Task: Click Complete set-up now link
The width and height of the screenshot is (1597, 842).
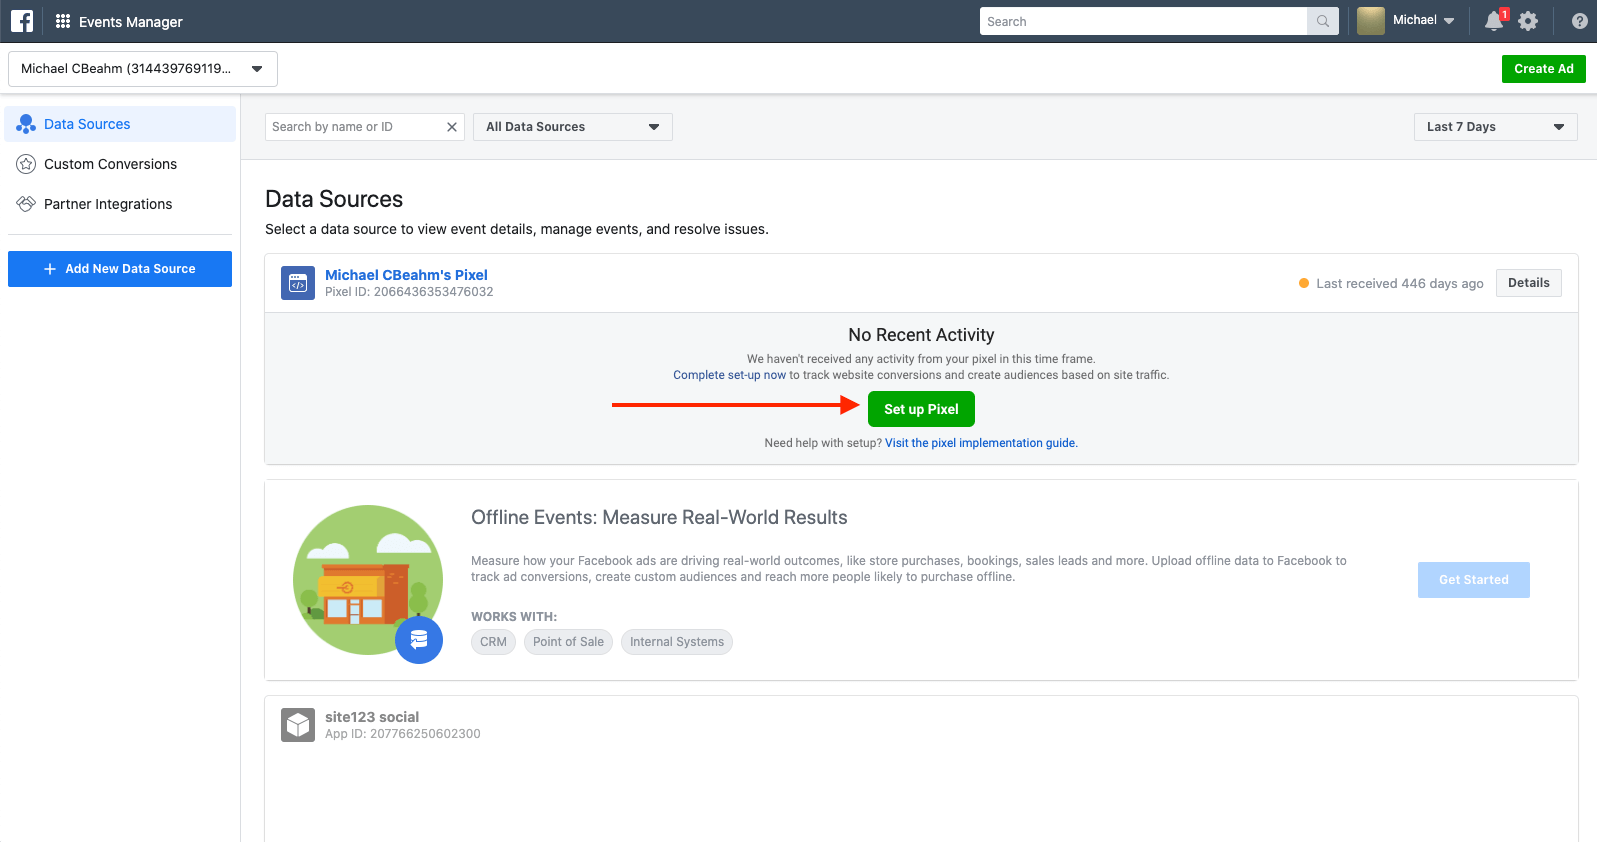Action: pos(729,375)
